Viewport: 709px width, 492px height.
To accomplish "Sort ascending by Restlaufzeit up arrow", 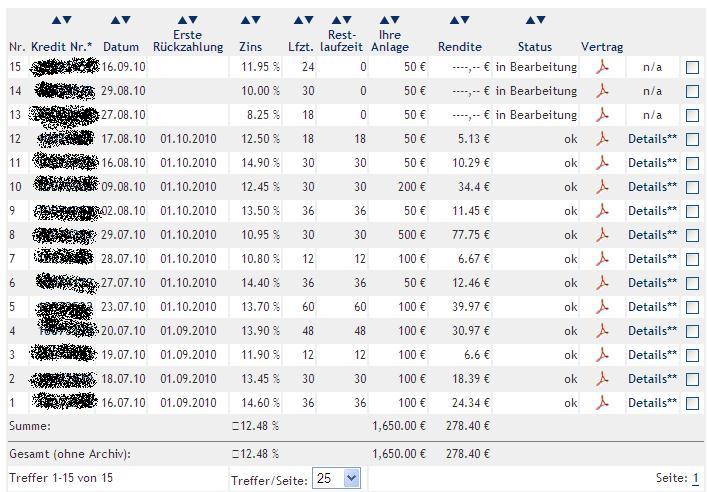I will tap(336, 20).
